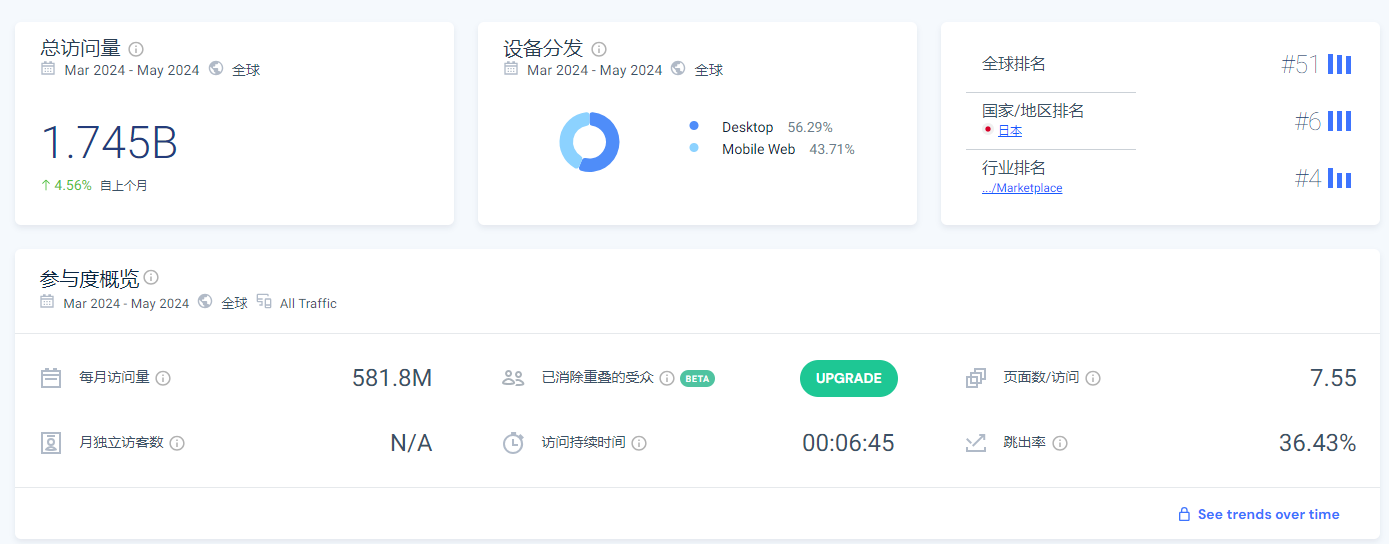Click people icon beside 已消除重叠的受众

(x=513, y=378)
